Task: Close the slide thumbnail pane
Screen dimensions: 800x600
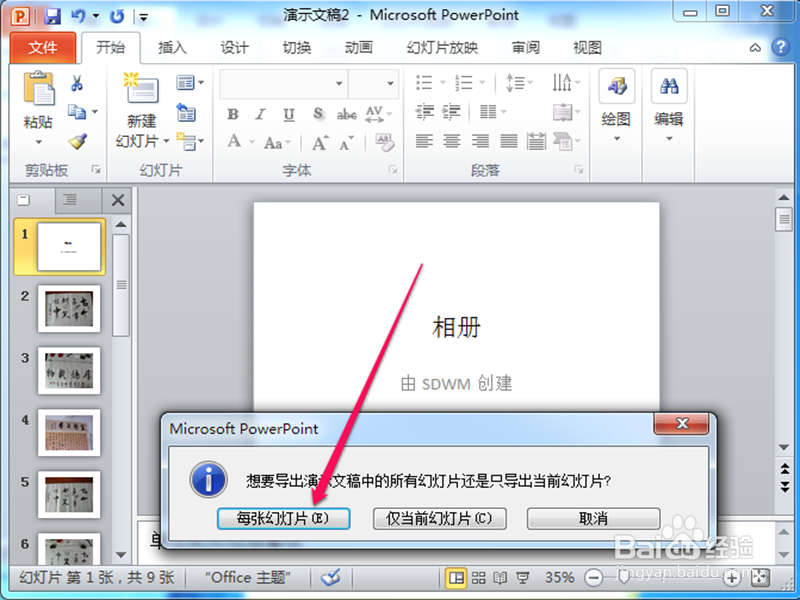Action: coord(118,201)
